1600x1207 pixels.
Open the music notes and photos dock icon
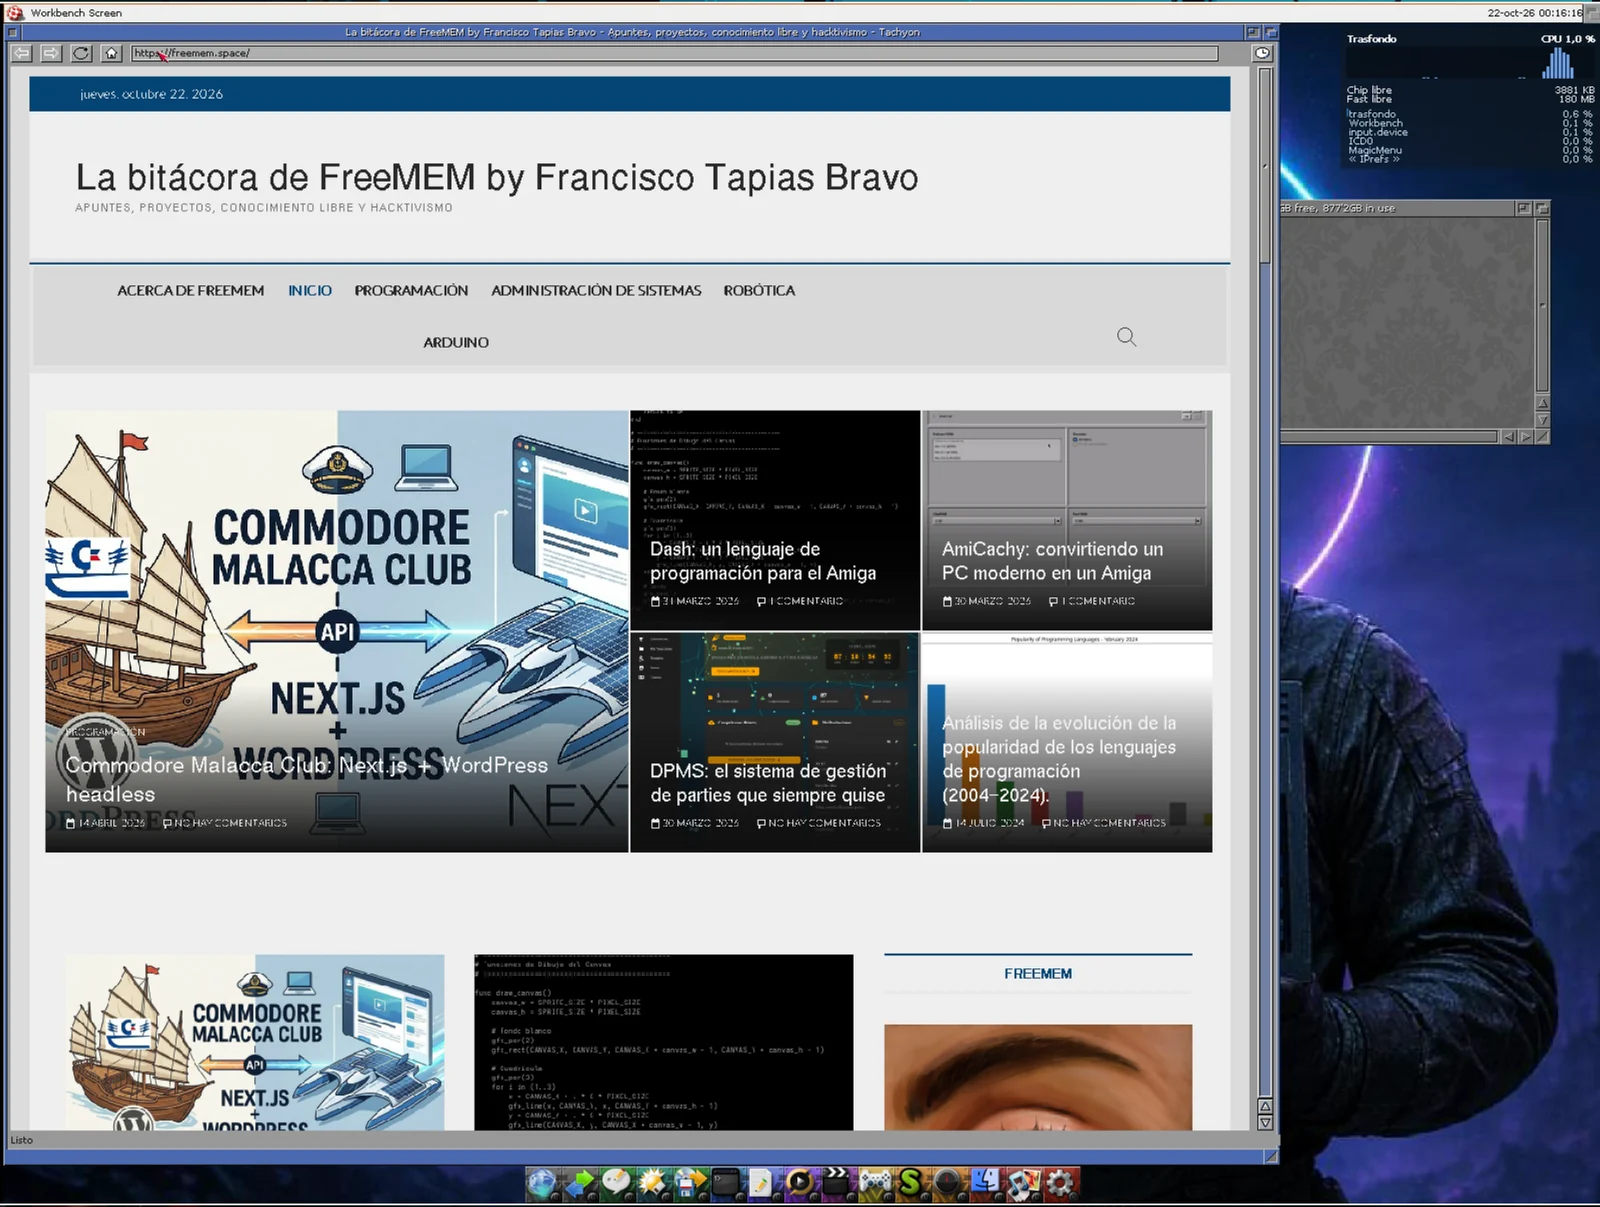(1023, 1184)
